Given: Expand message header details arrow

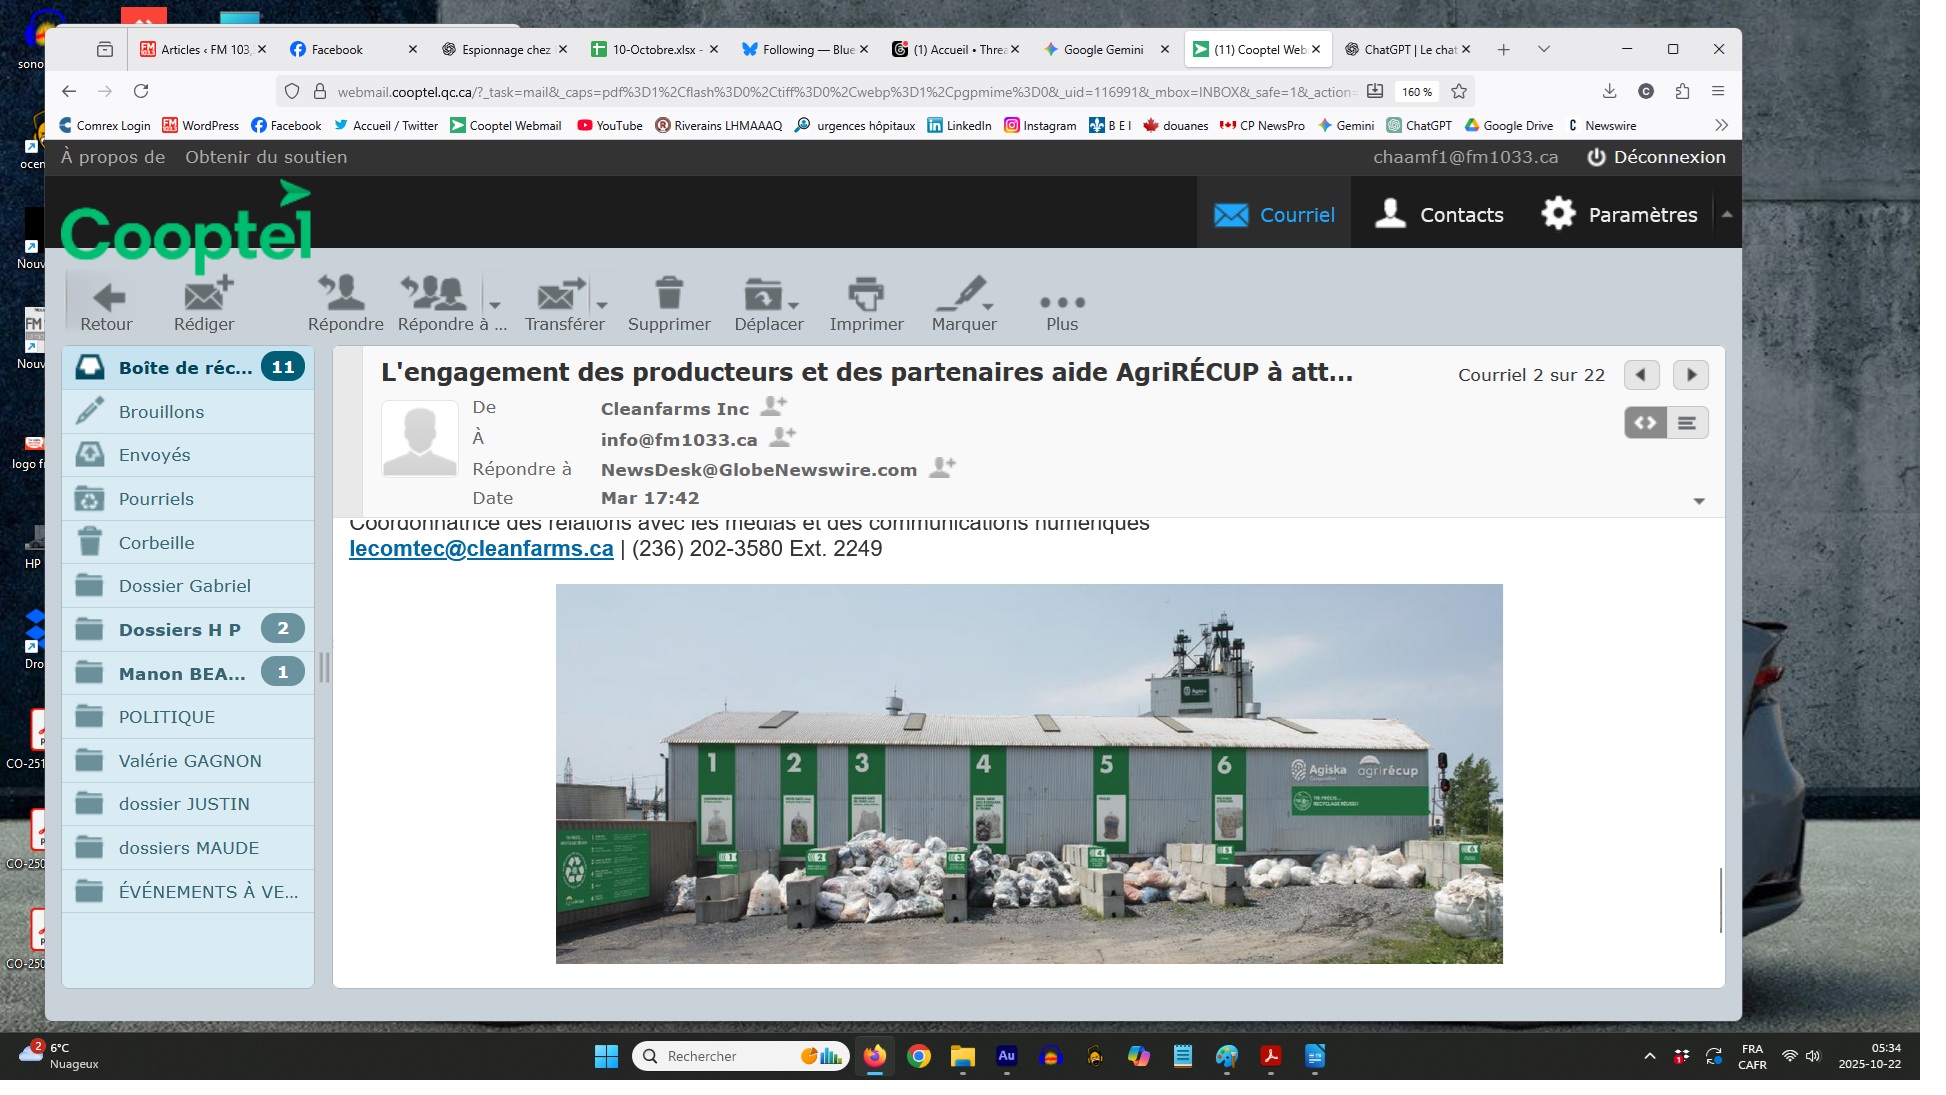Looking at the screenshot, I should [1698, 501].
